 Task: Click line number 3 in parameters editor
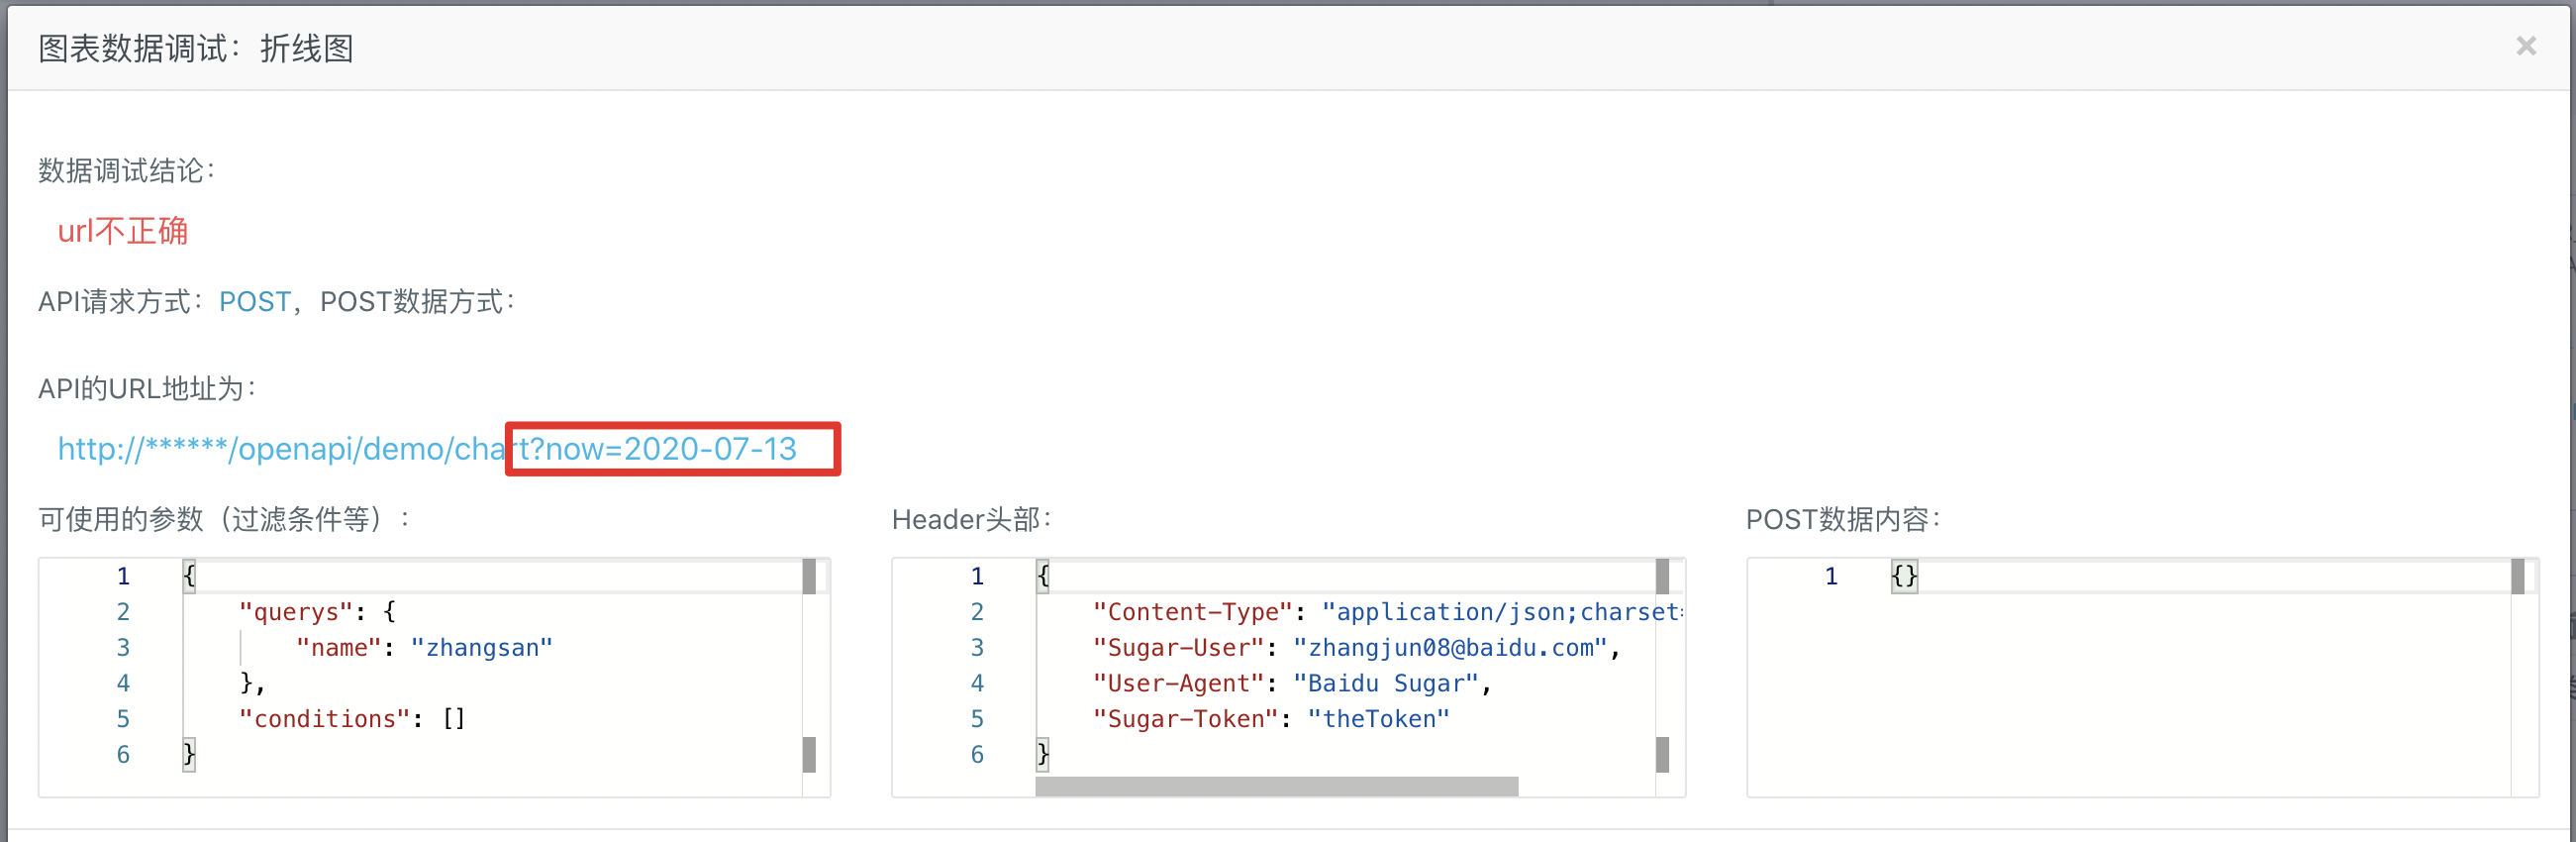123,648
